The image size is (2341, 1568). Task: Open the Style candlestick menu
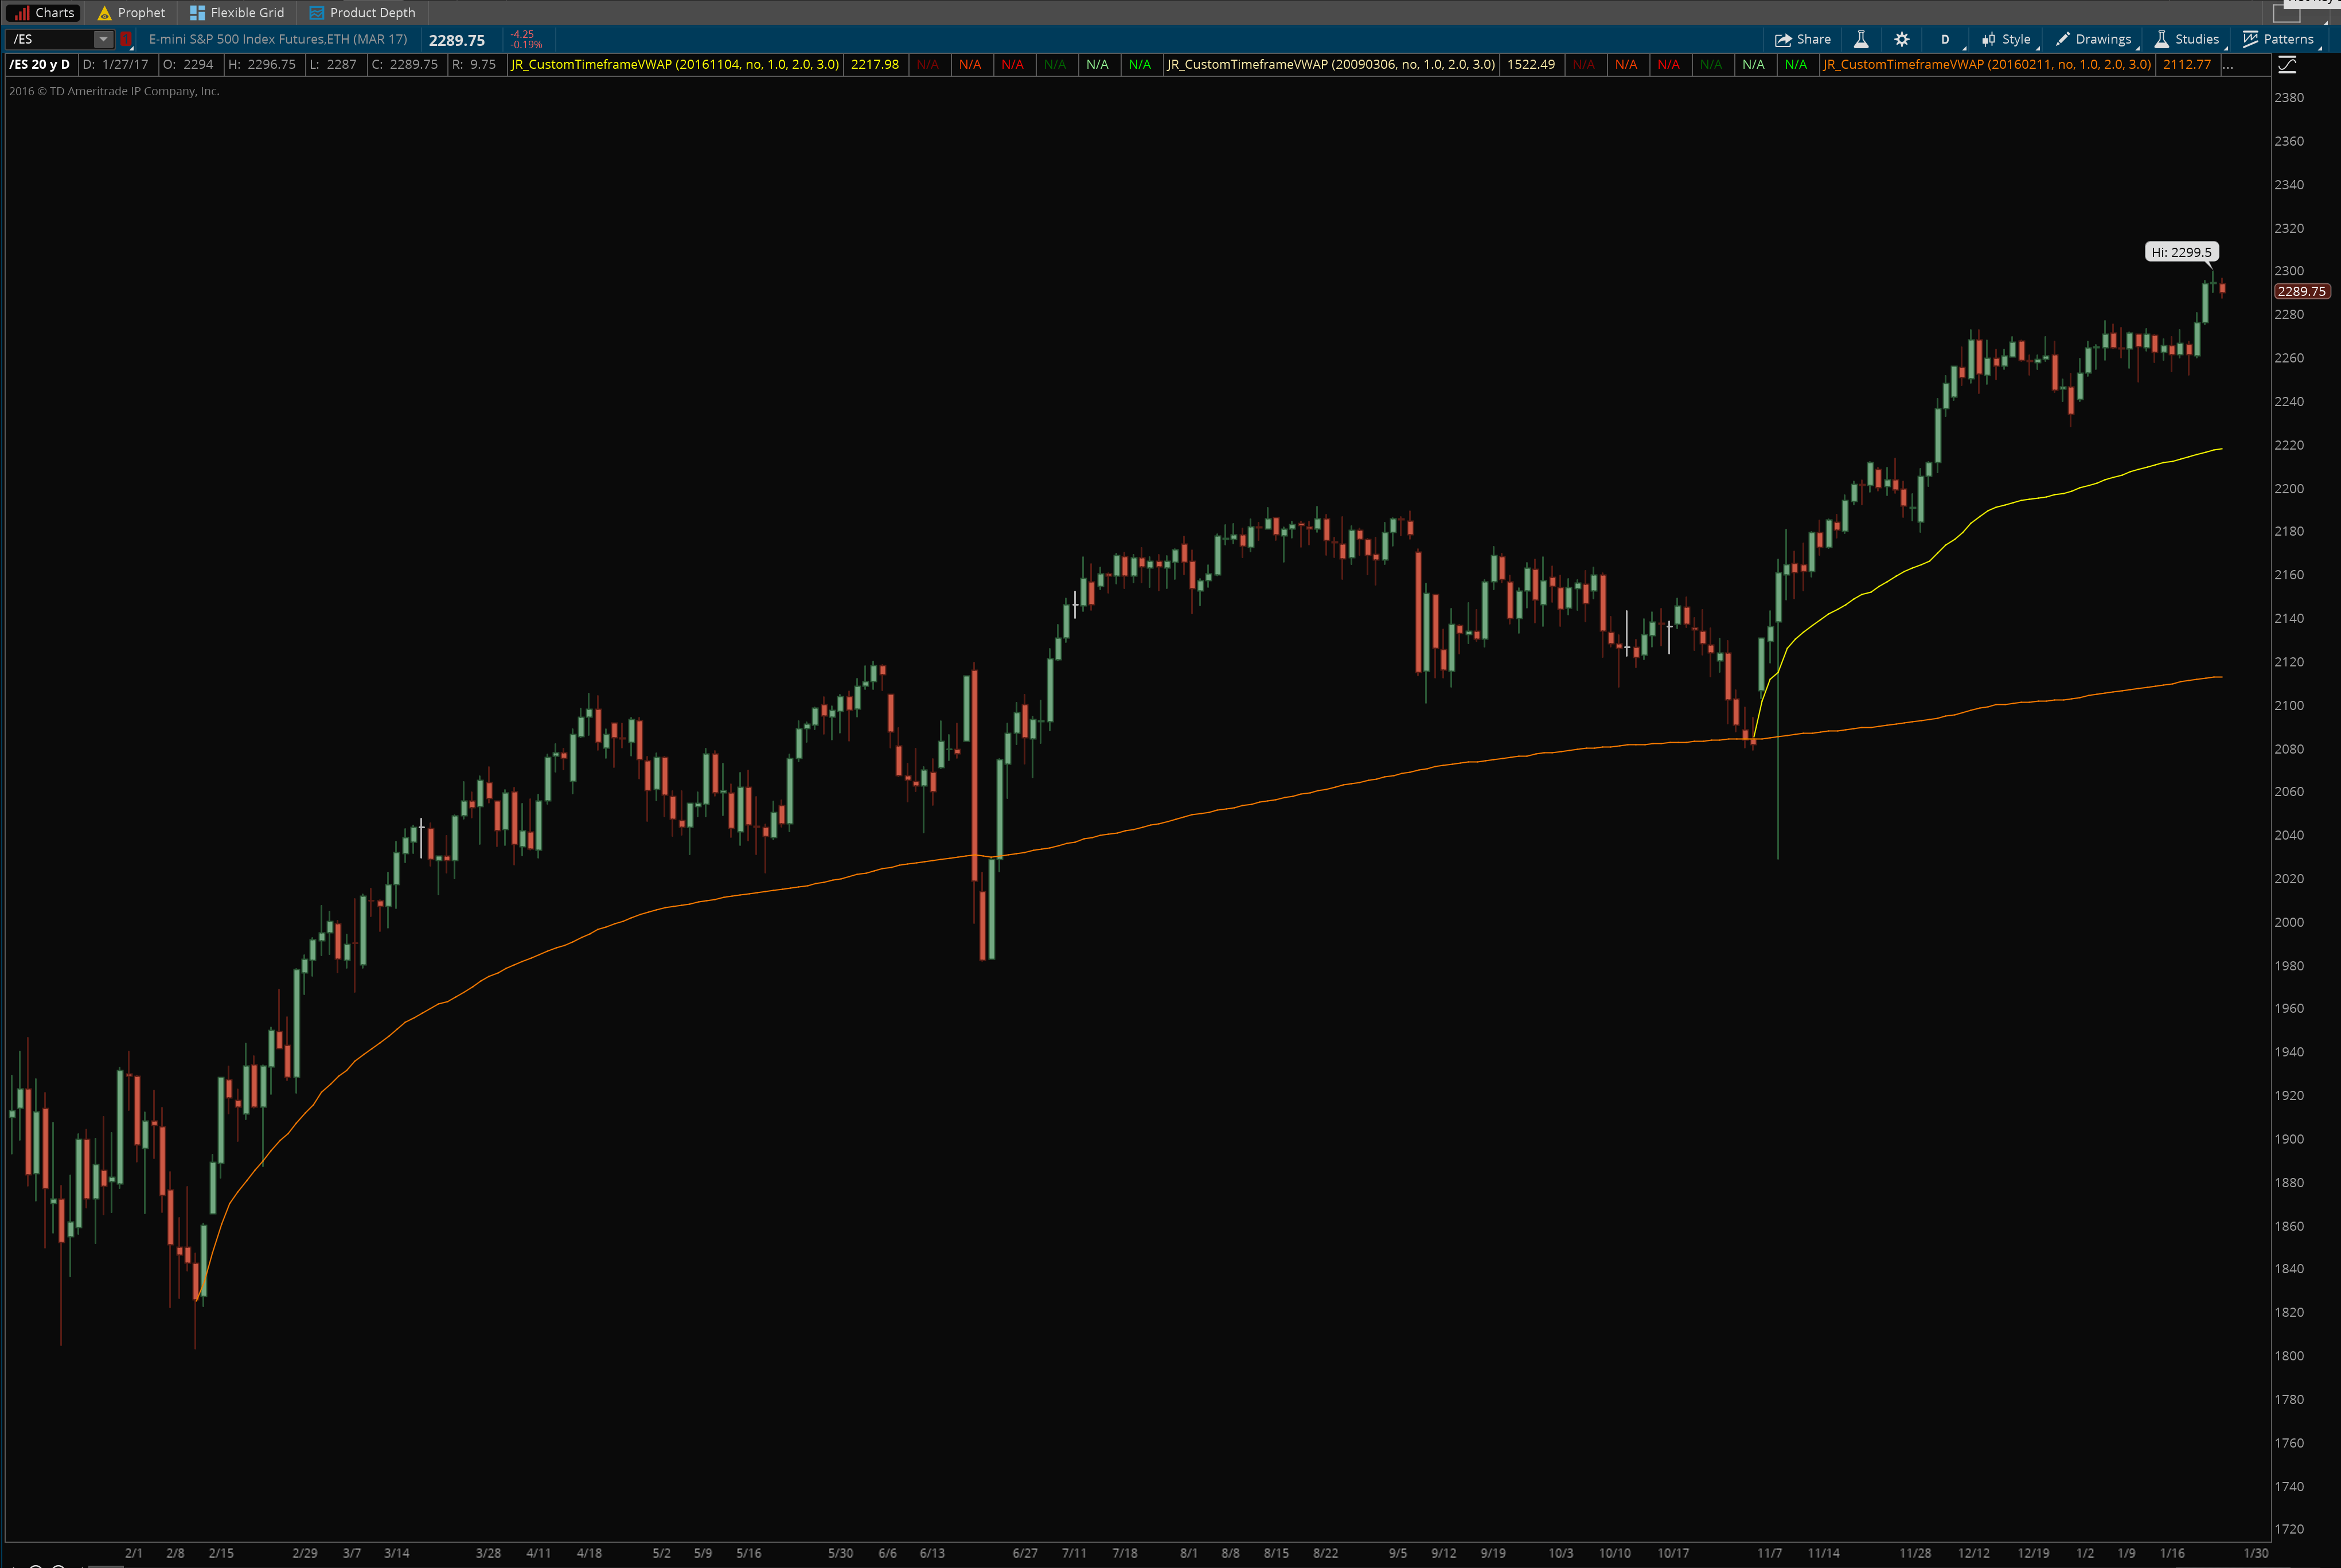click(x=2005, y=39)
